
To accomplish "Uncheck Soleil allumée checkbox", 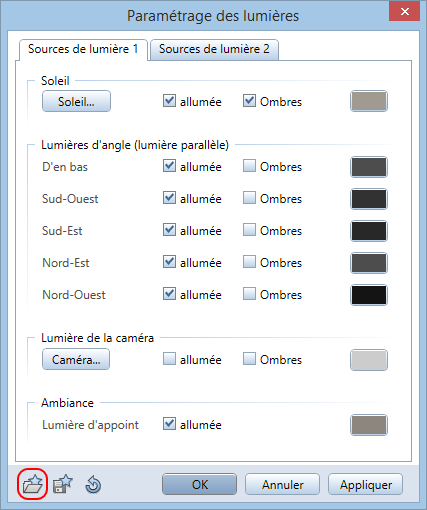I will point(169,101).
